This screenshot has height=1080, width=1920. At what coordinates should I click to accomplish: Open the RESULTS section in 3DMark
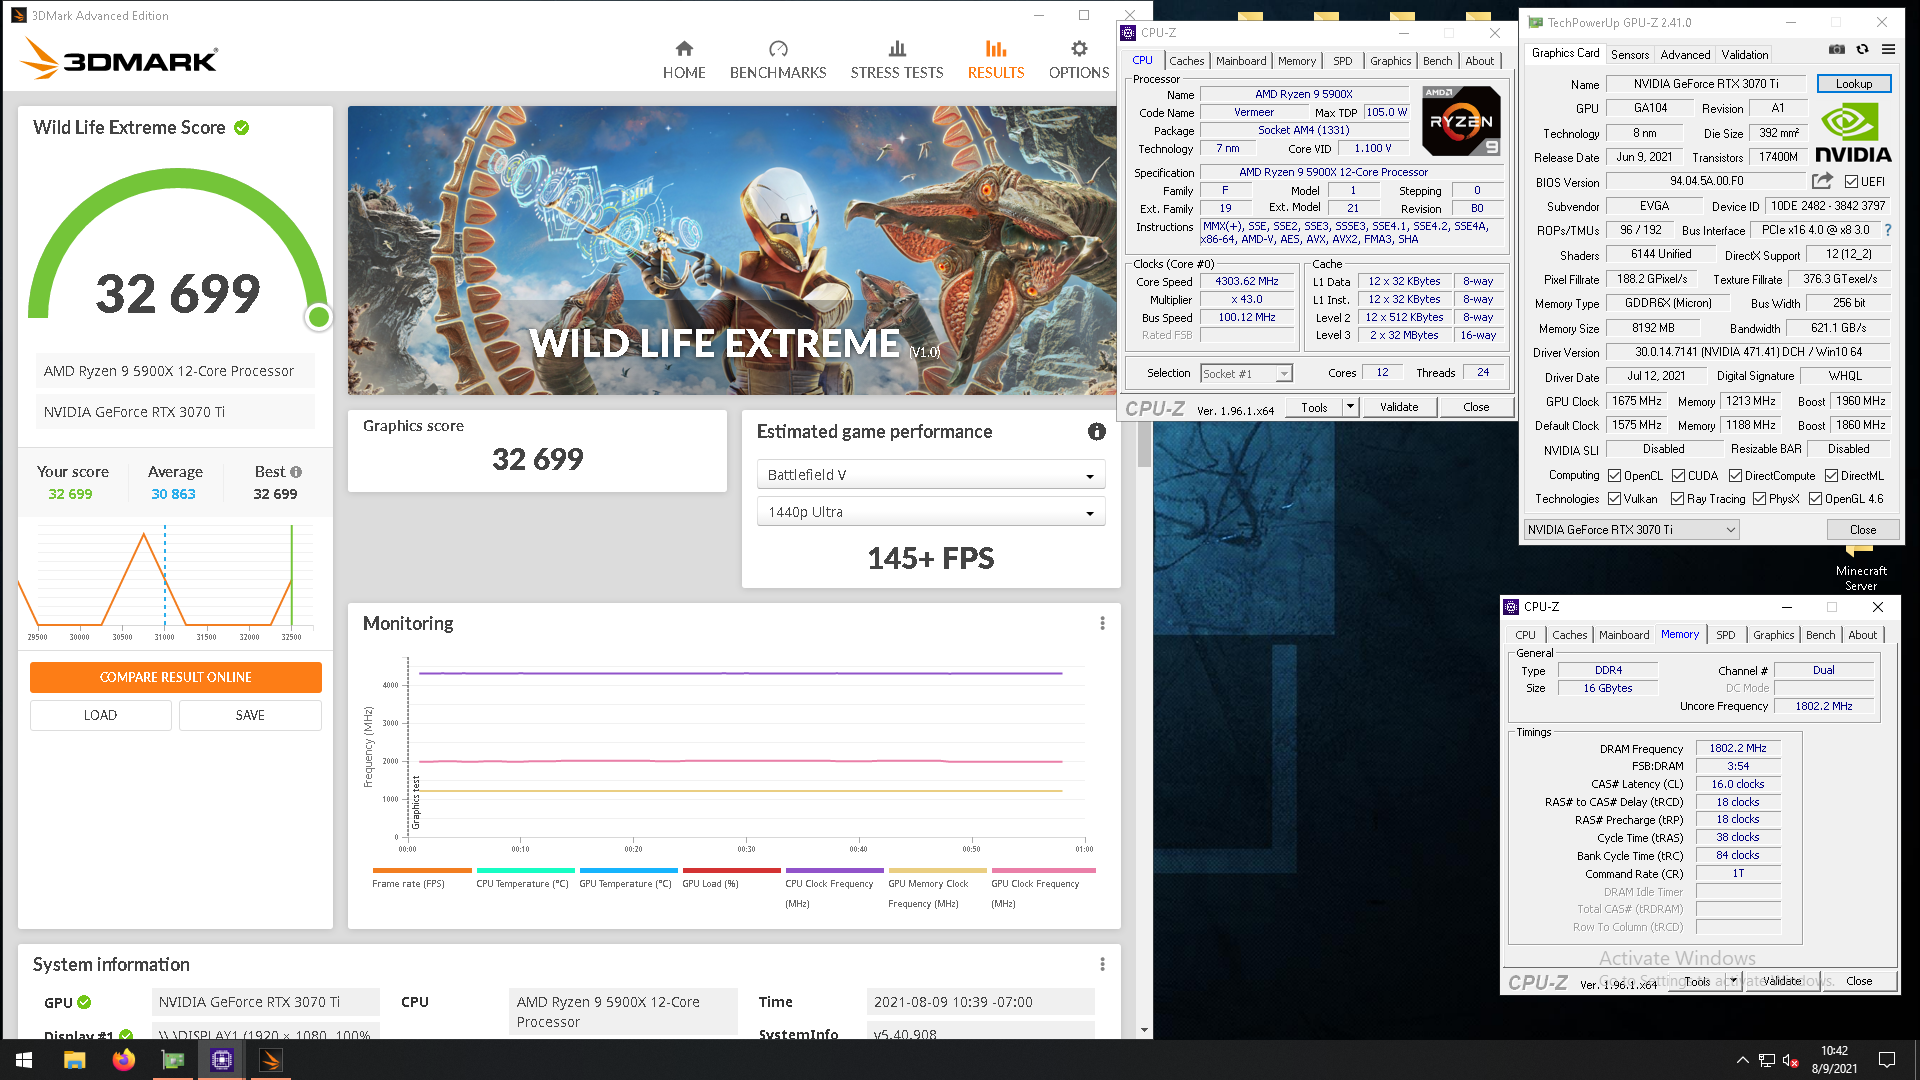point(996,60)
